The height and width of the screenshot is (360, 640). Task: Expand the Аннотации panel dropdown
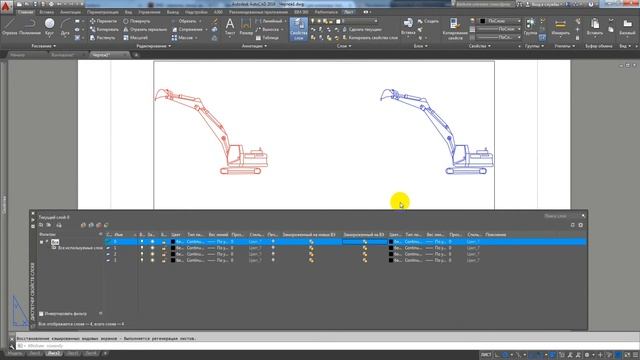[254, 46]
